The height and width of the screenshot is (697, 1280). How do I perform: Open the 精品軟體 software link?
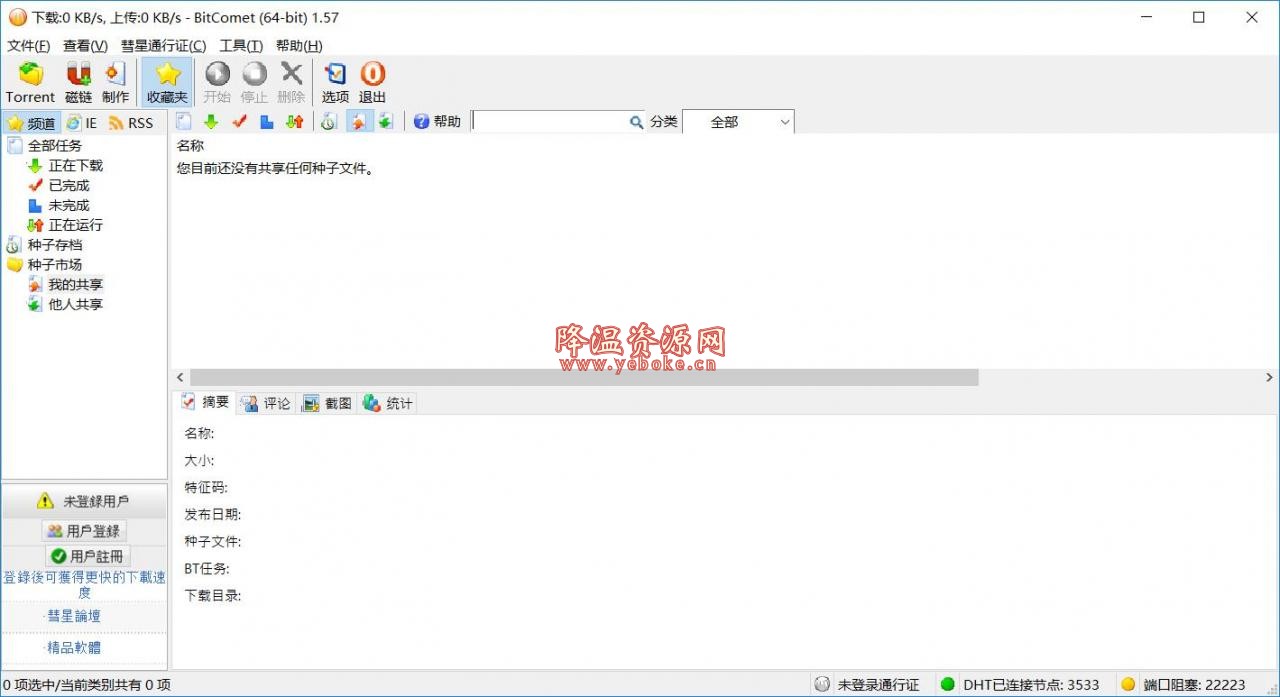[x=74, y=647]
